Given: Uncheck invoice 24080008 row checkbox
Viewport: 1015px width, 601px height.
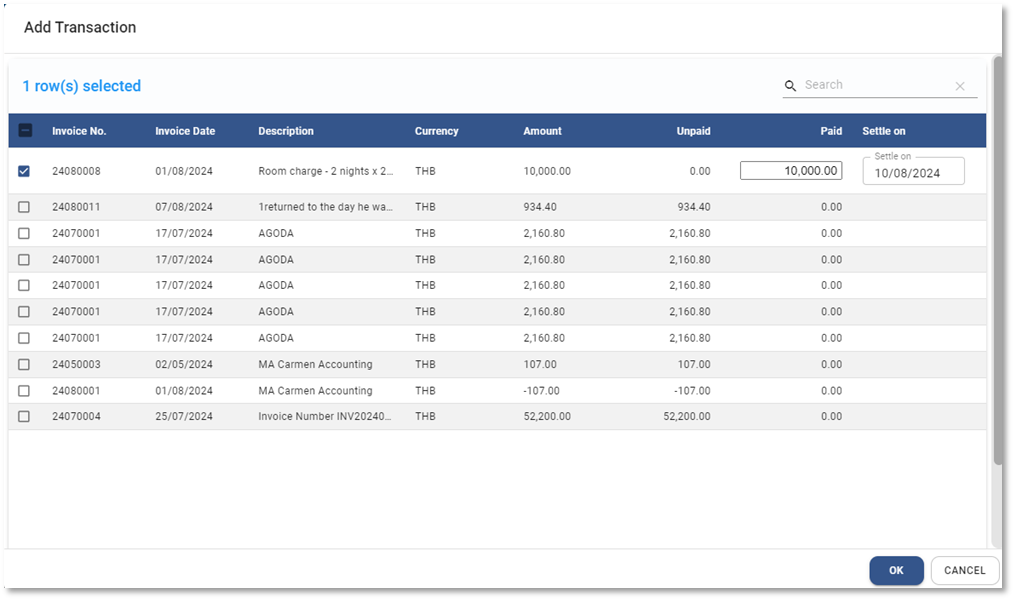Looking at the screenshot, I should 25,171.
